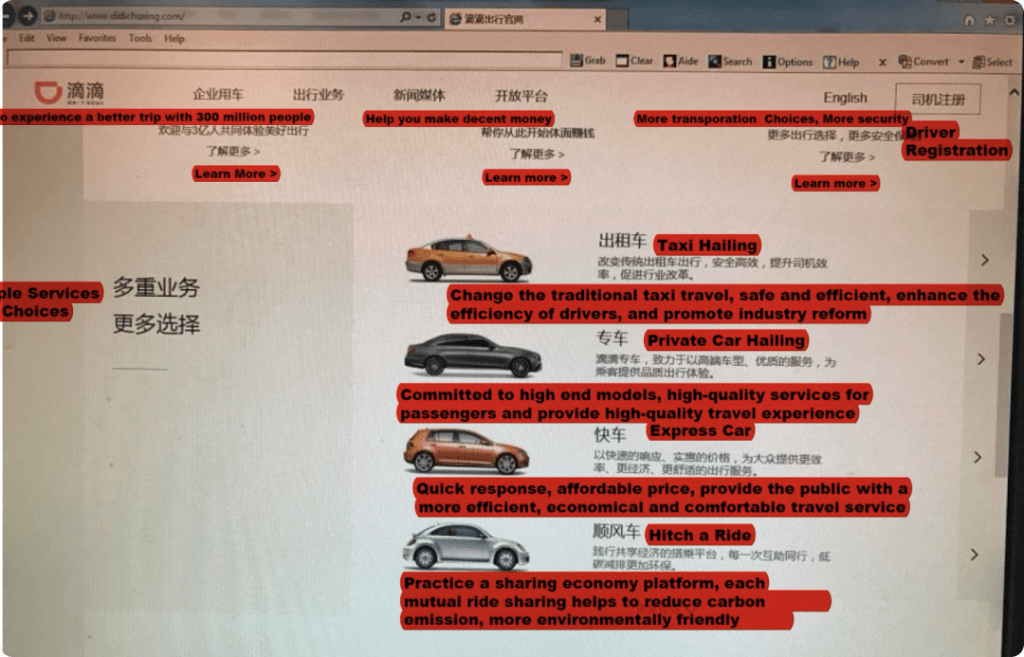This screenshot has height=657, width=1024.
Task: Open the 出行业务 navigation item
Action: 318,95
